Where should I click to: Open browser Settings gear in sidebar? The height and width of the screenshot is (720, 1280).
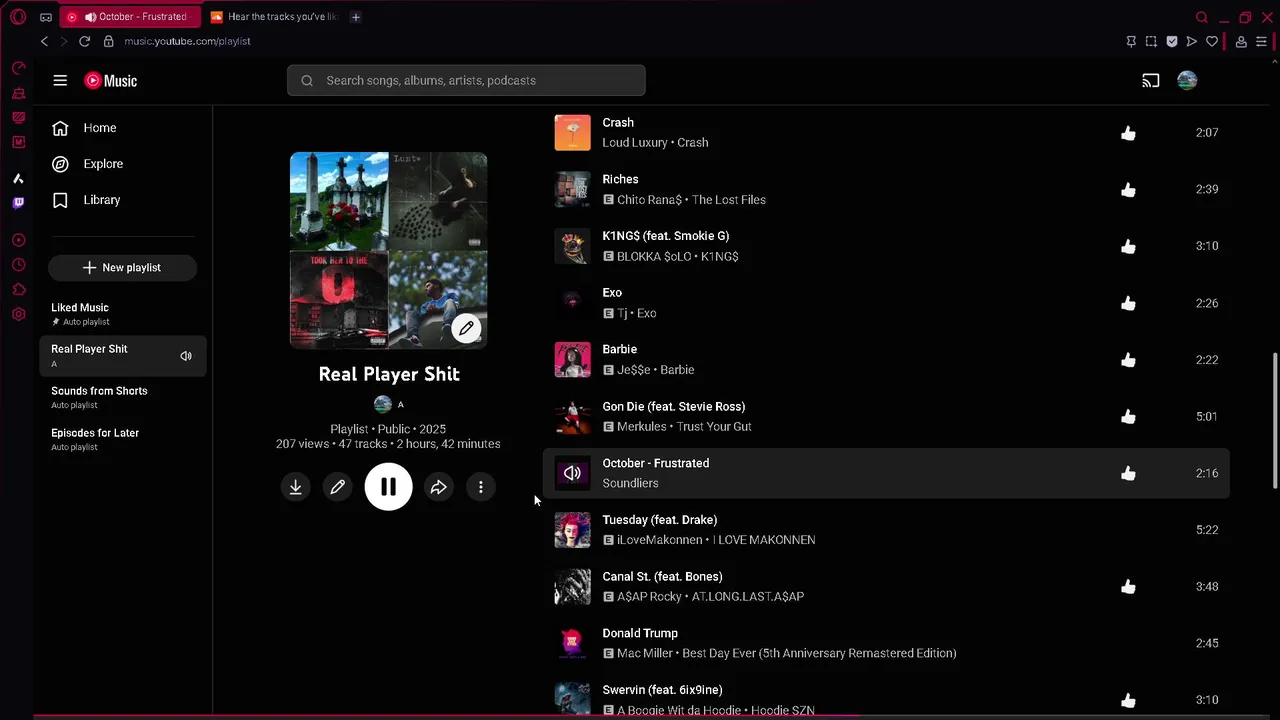pos(18,315)
